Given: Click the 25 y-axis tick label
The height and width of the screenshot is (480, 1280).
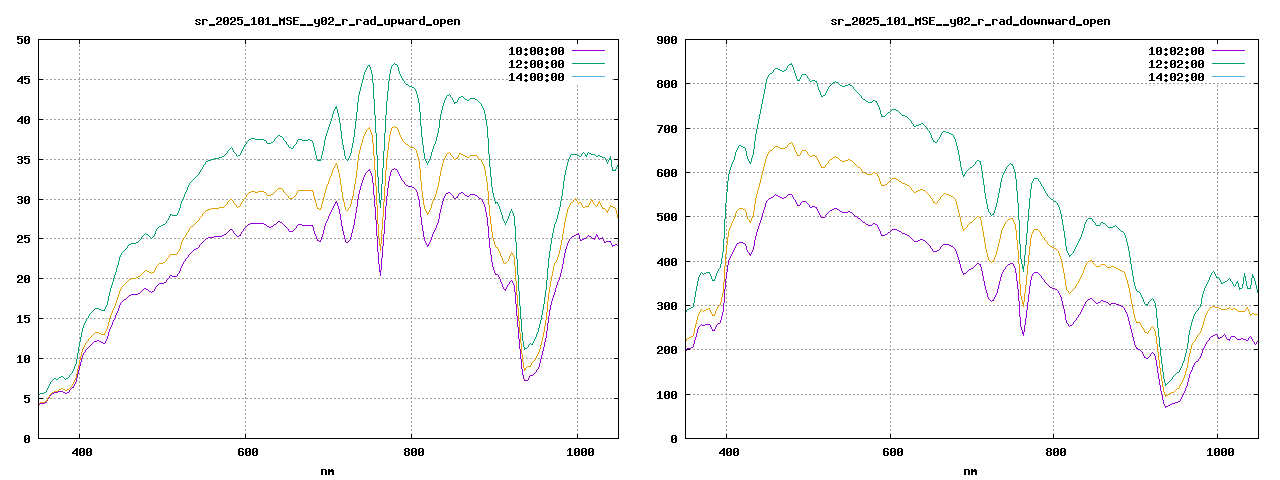Looking at the screenshot, I should click(23, 239).
